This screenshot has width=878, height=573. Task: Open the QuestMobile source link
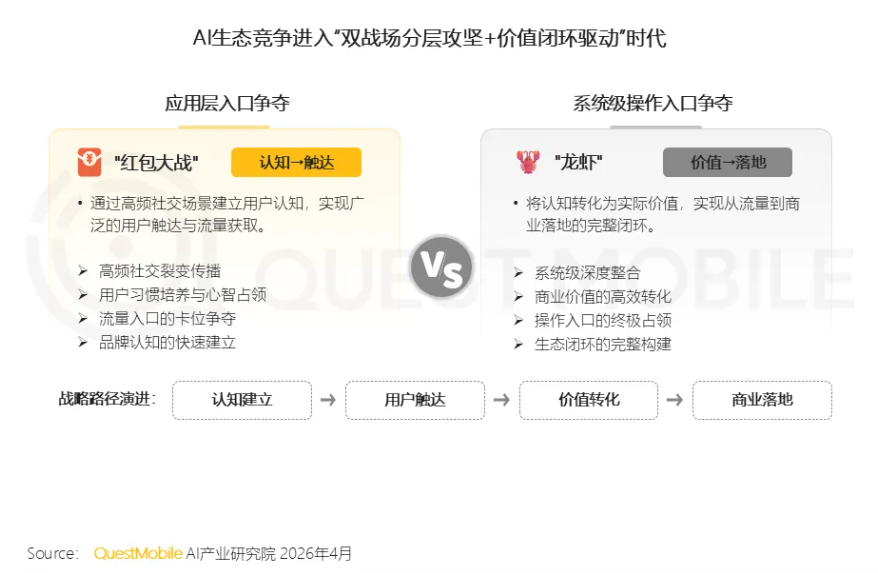point(138,553)
